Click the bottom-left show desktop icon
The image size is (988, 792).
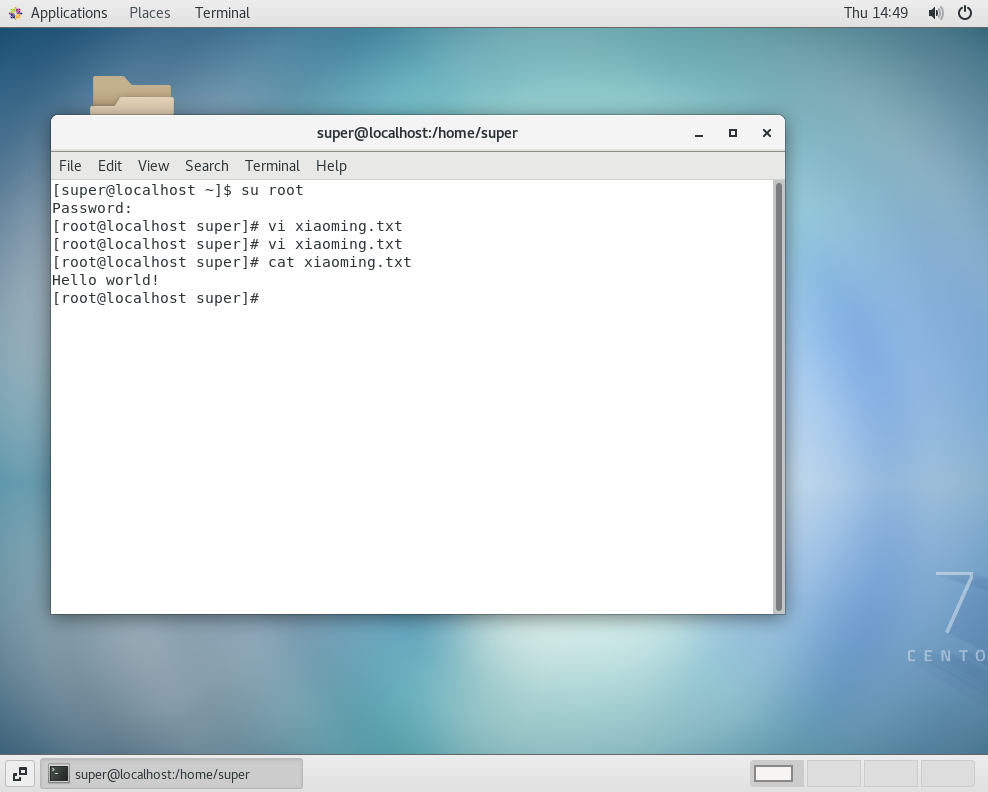(x=20, y=773)
